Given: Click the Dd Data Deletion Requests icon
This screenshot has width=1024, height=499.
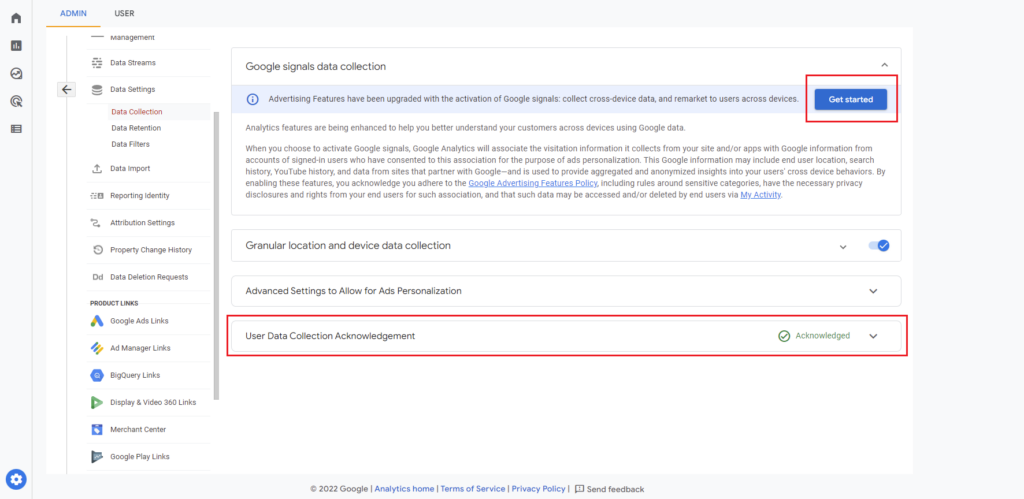Looking at the screenshot, I should (x=97, y=277).
